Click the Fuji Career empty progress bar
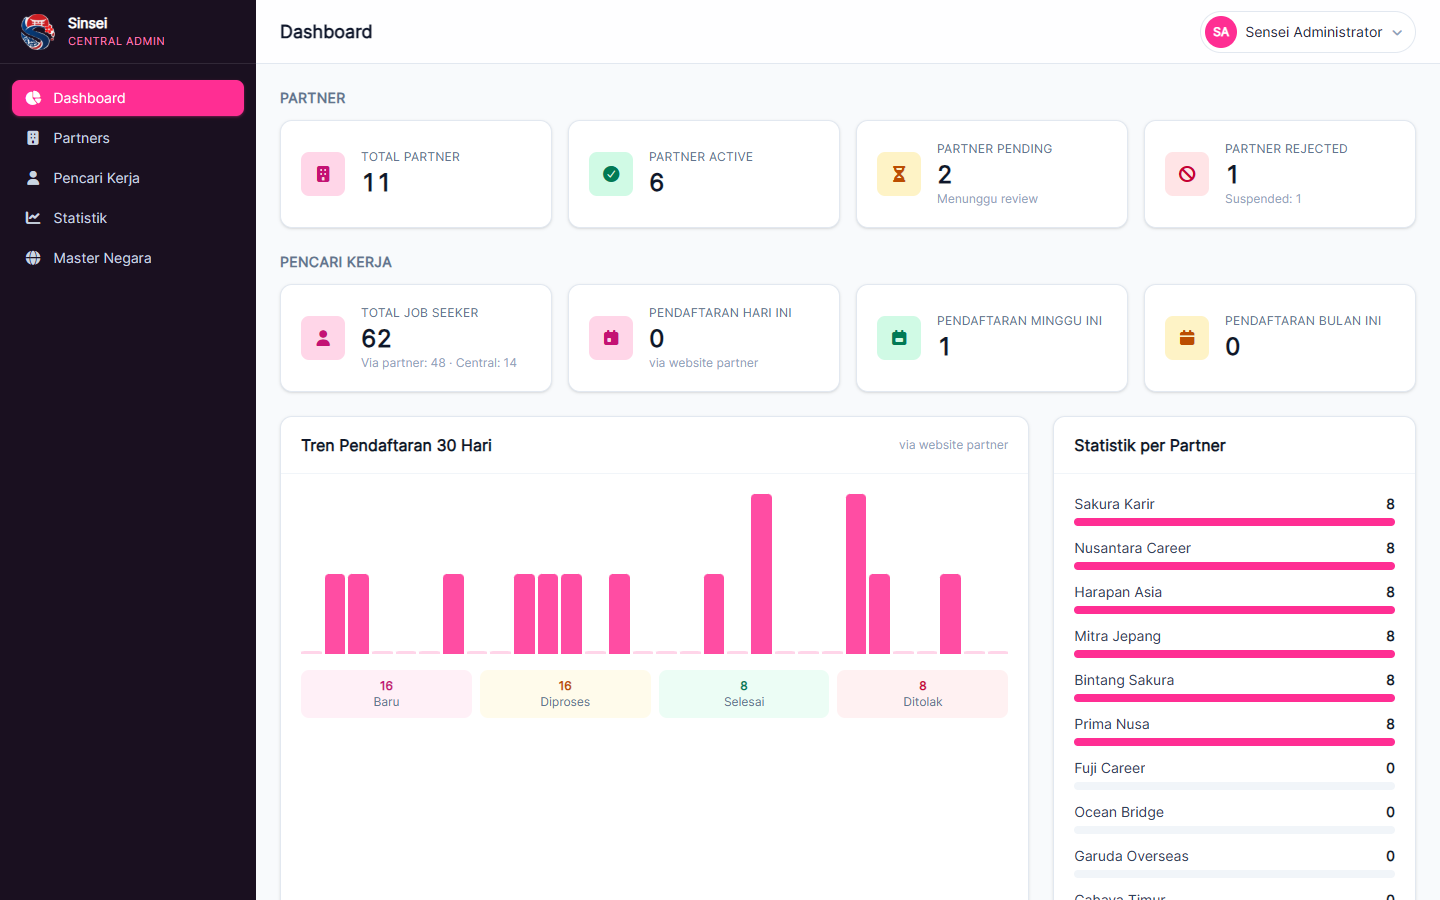1440x900 pixels. (1234, 786)
